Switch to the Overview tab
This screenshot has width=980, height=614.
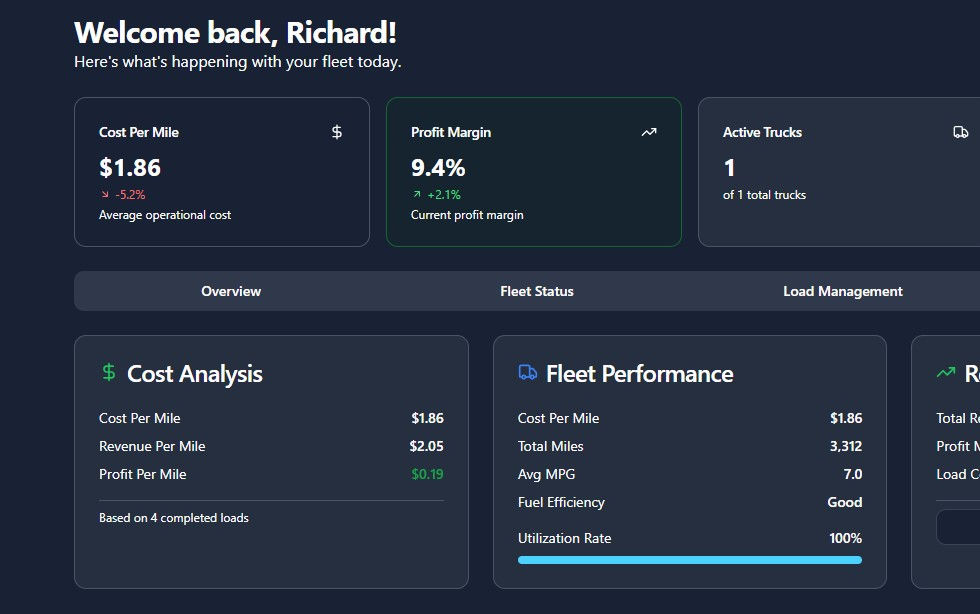231,291
